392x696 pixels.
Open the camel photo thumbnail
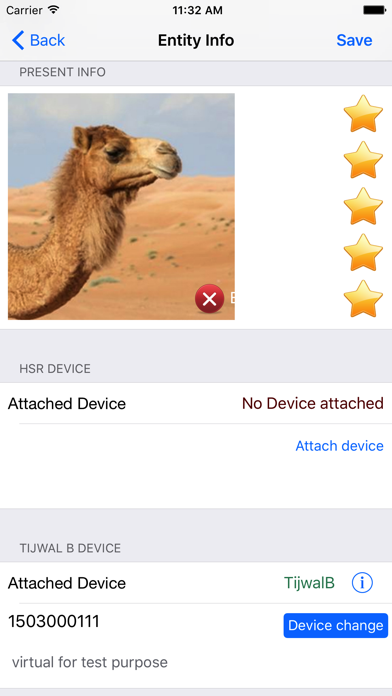pyautogui.click(x=121, y=206)
